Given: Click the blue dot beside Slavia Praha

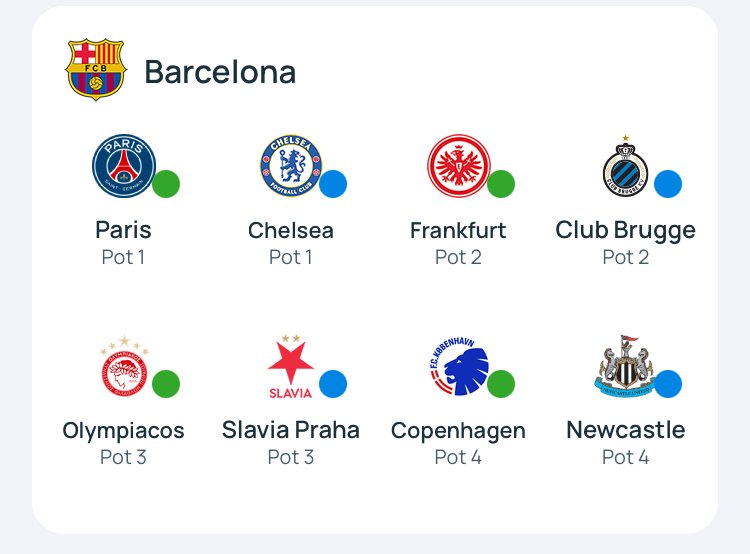Looking at the screenshot, I should tap(333, 384).
